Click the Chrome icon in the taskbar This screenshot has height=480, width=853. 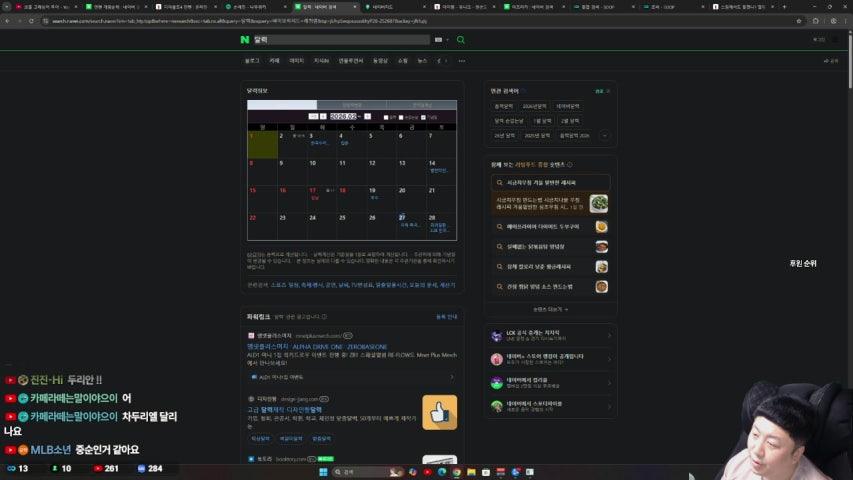point(458,471)
